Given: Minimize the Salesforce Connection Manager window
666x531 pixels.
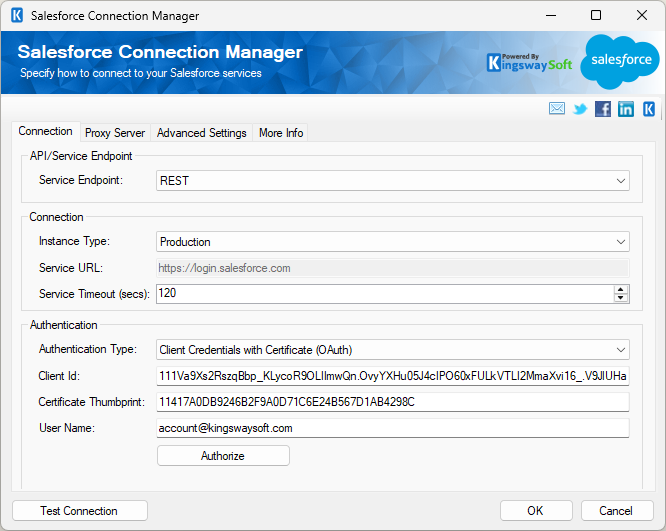Looking at the screenshot, I should coord(551,15).
